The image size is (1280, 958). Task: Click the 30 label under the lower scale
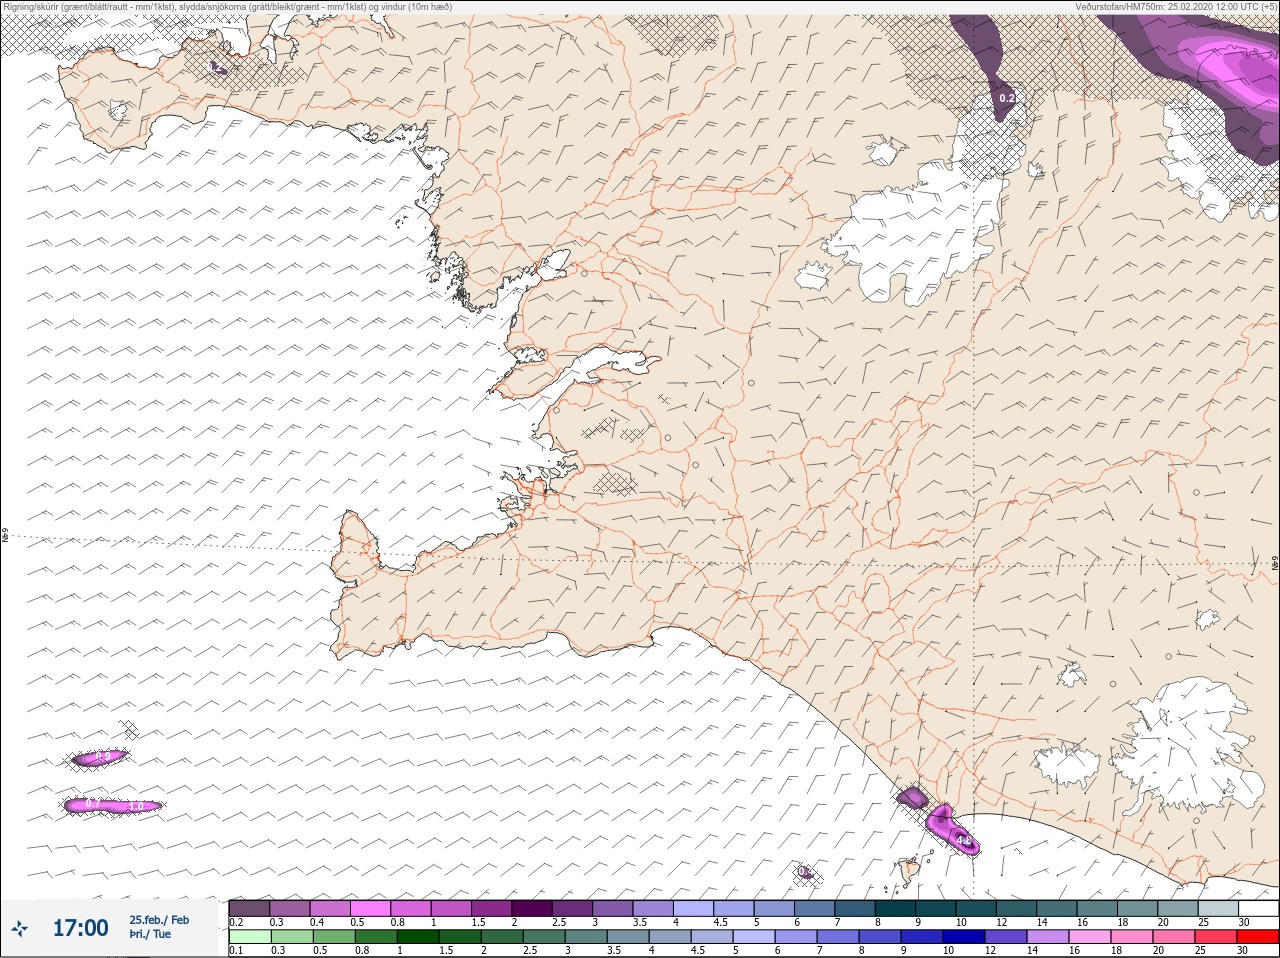1243,950
